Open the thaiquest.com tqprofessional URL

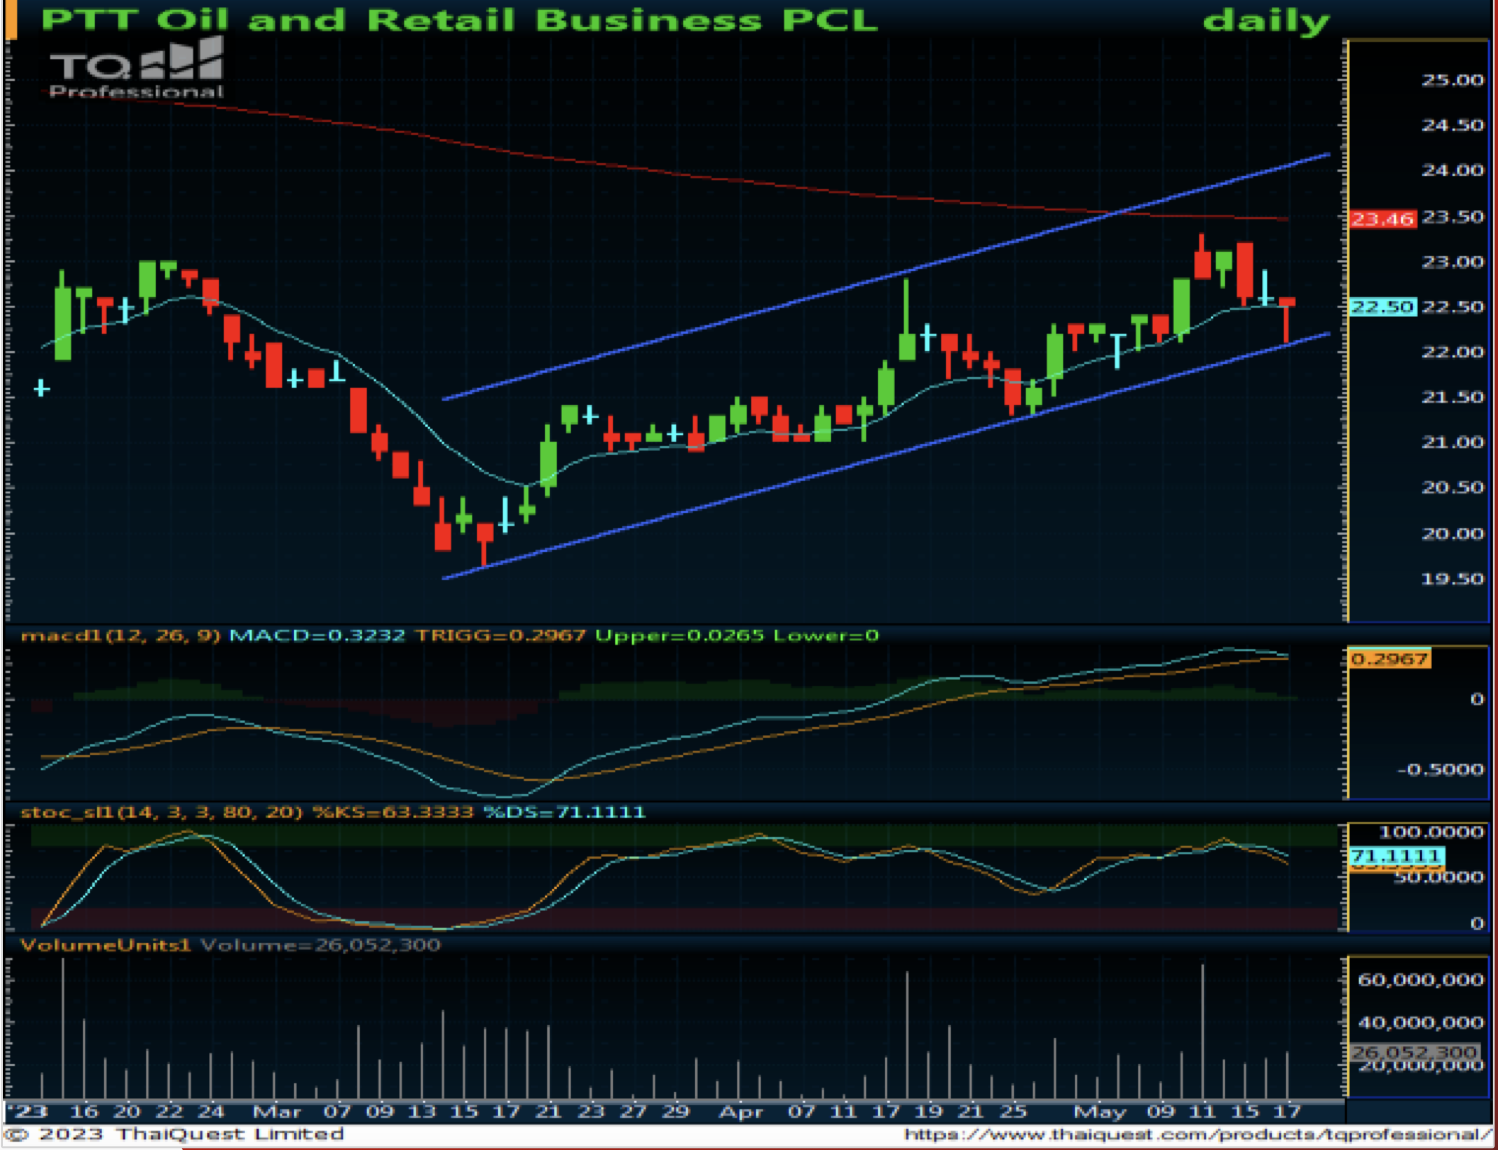[x=1197, y=1134]
